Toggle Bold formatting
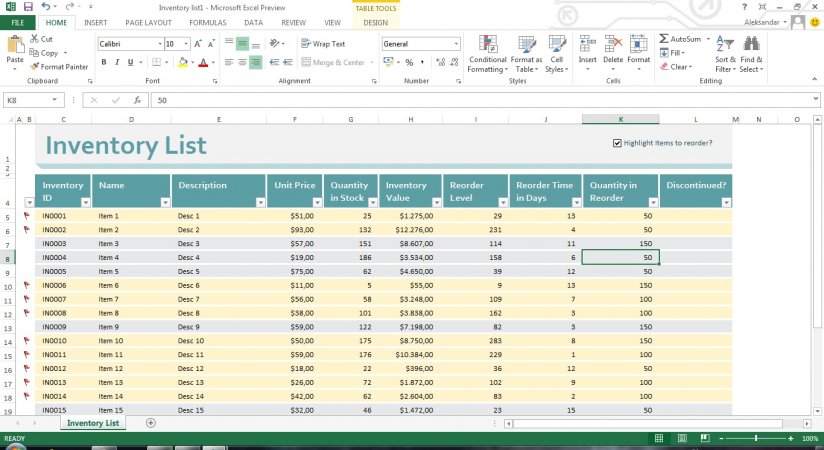The width and height of the screenshot is (824, 450). tap(104, 62)
